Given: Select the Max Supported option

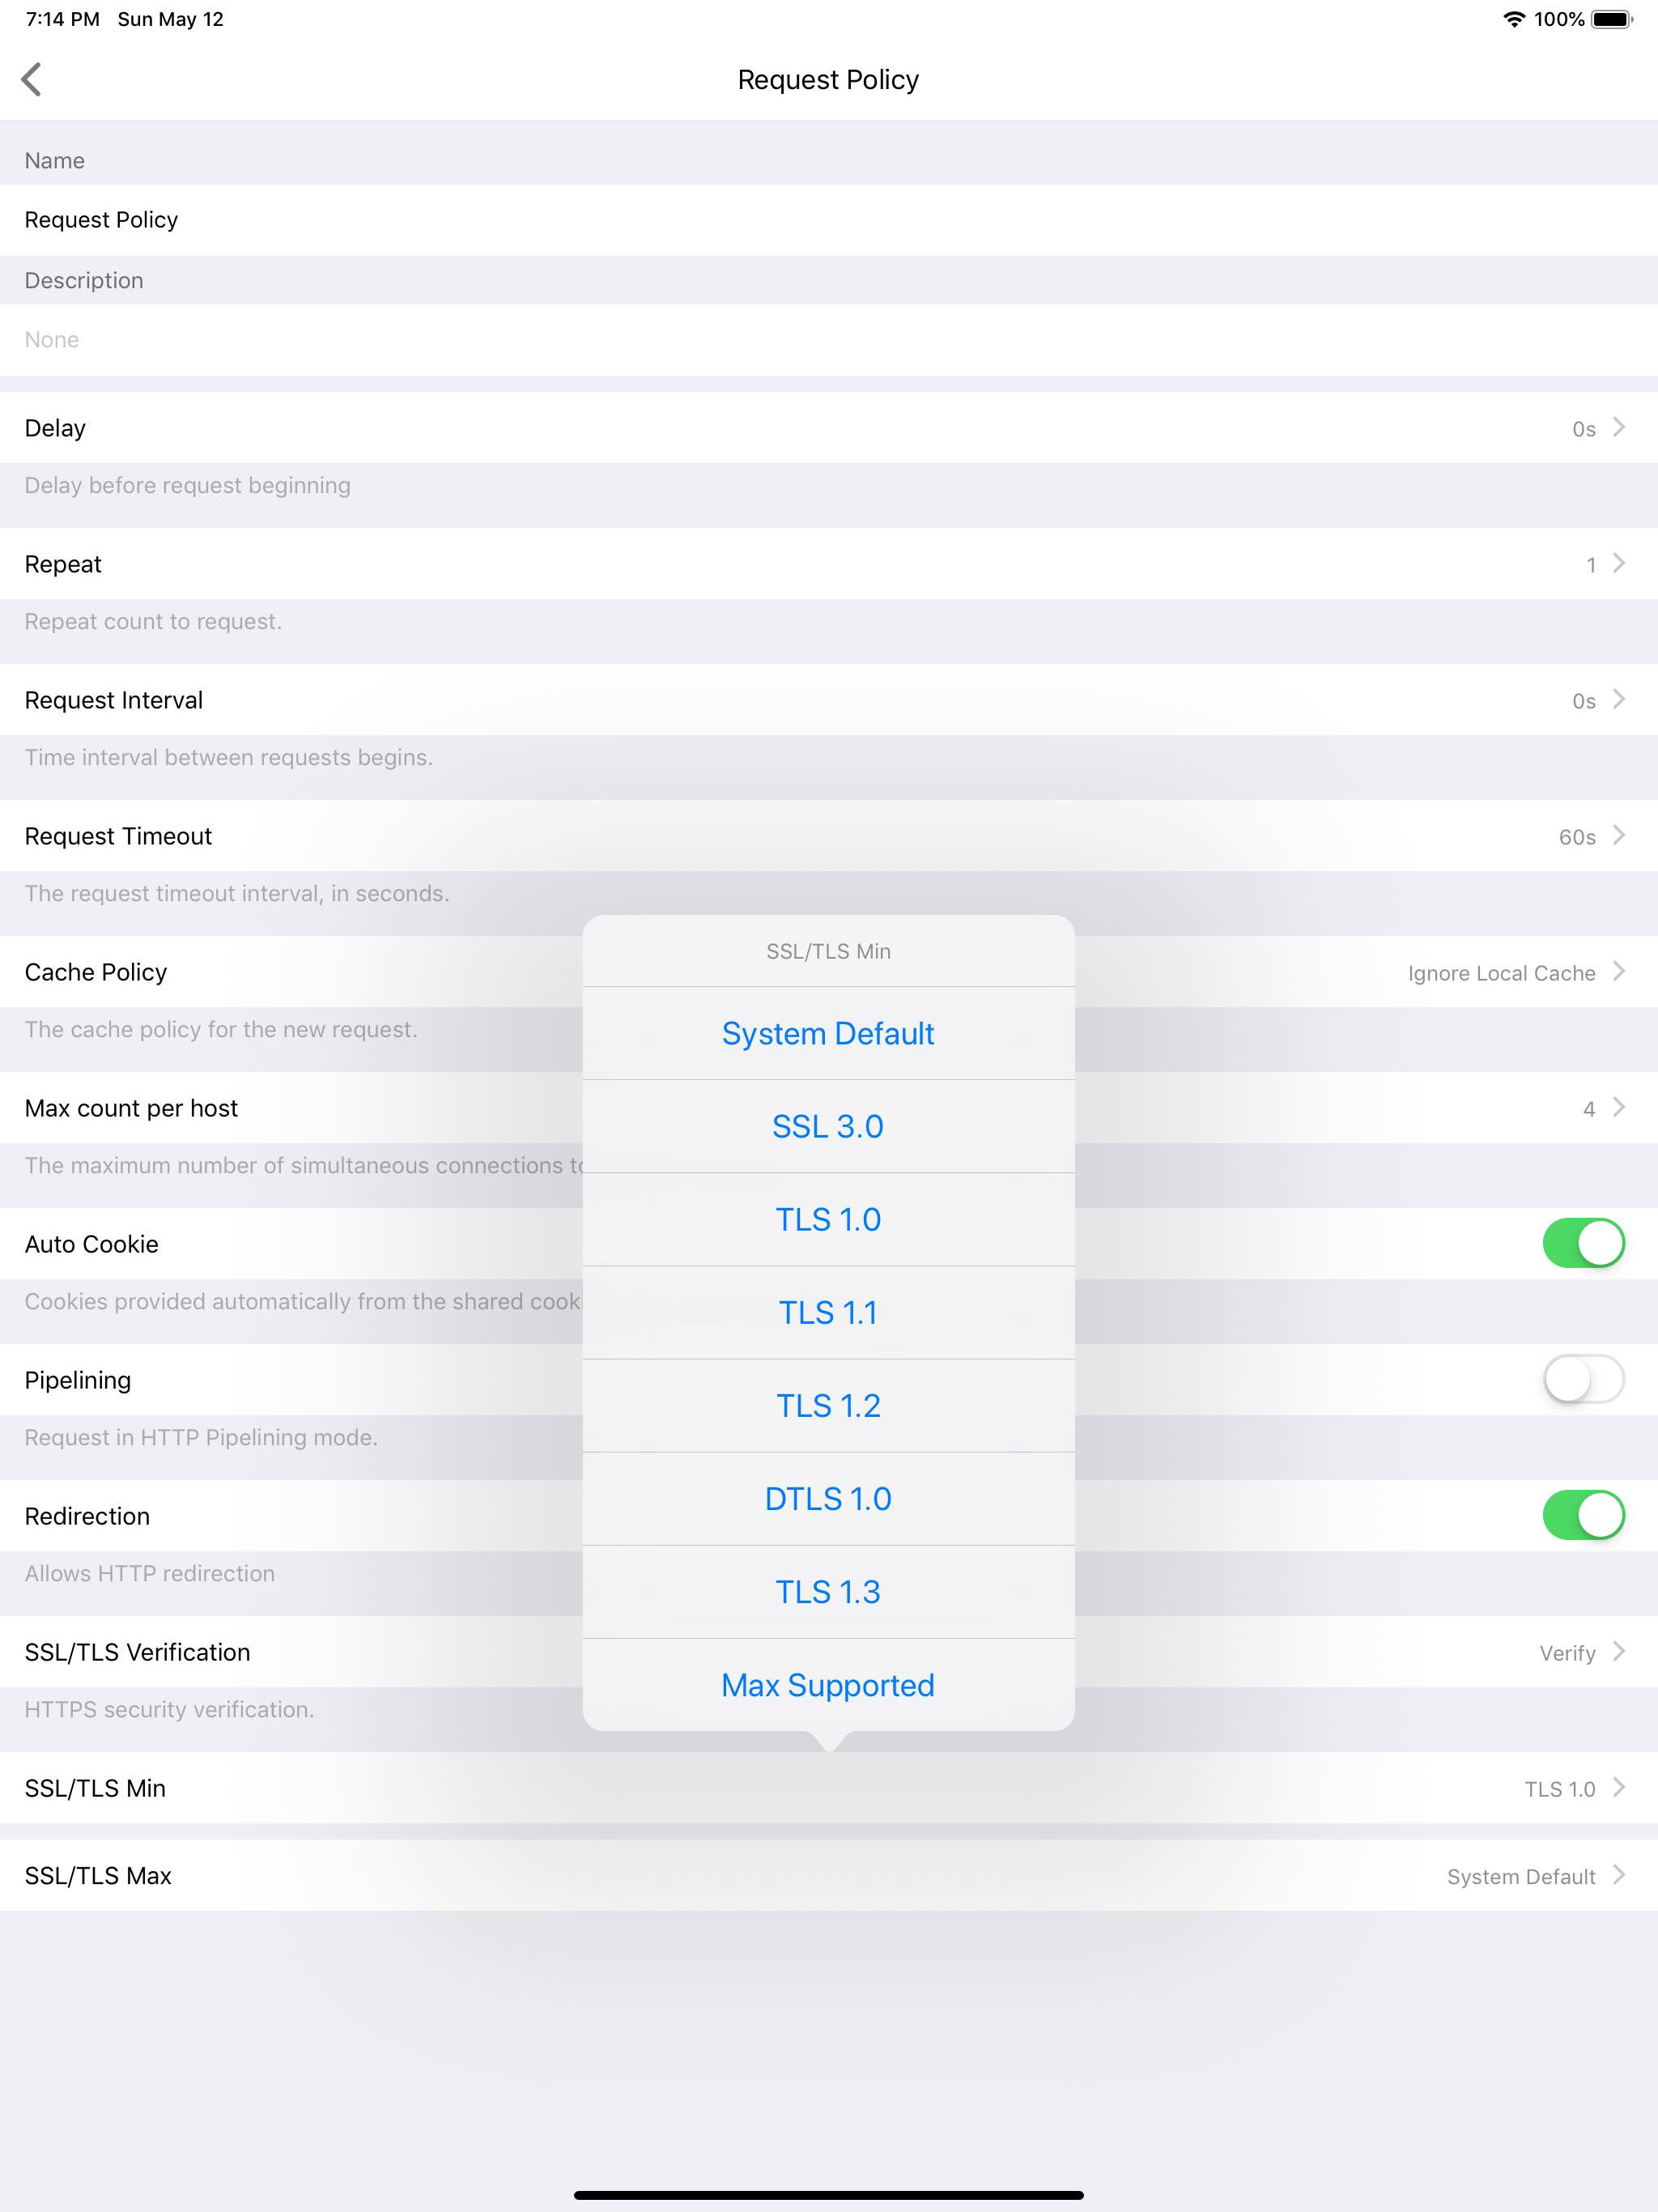Looking at the screenshot, I should (x=828, y=1685).
